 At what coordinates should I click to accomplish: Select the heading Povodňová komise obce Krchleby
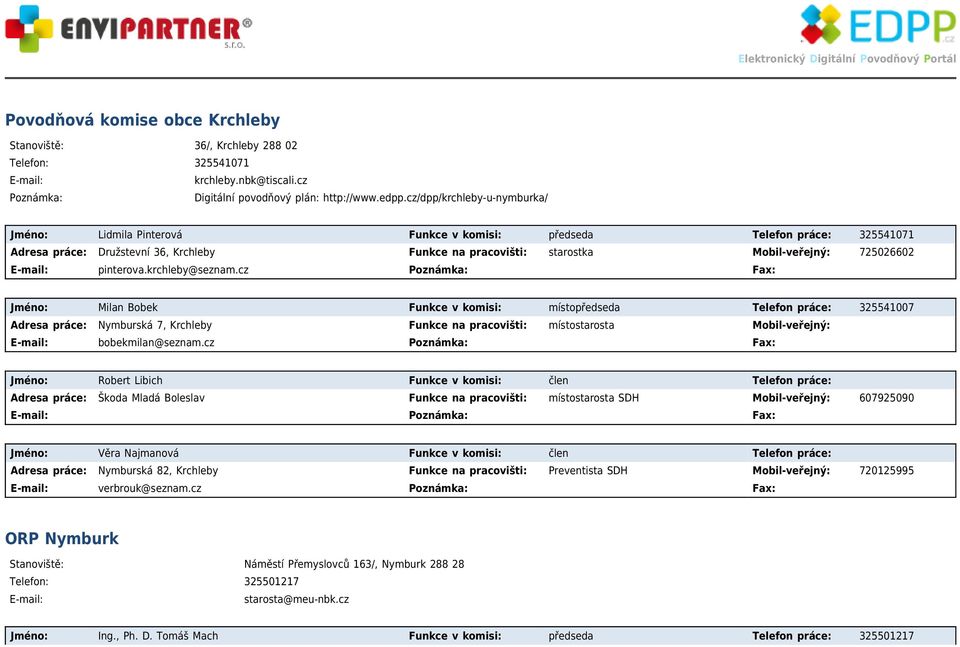[x=142, y=120]
